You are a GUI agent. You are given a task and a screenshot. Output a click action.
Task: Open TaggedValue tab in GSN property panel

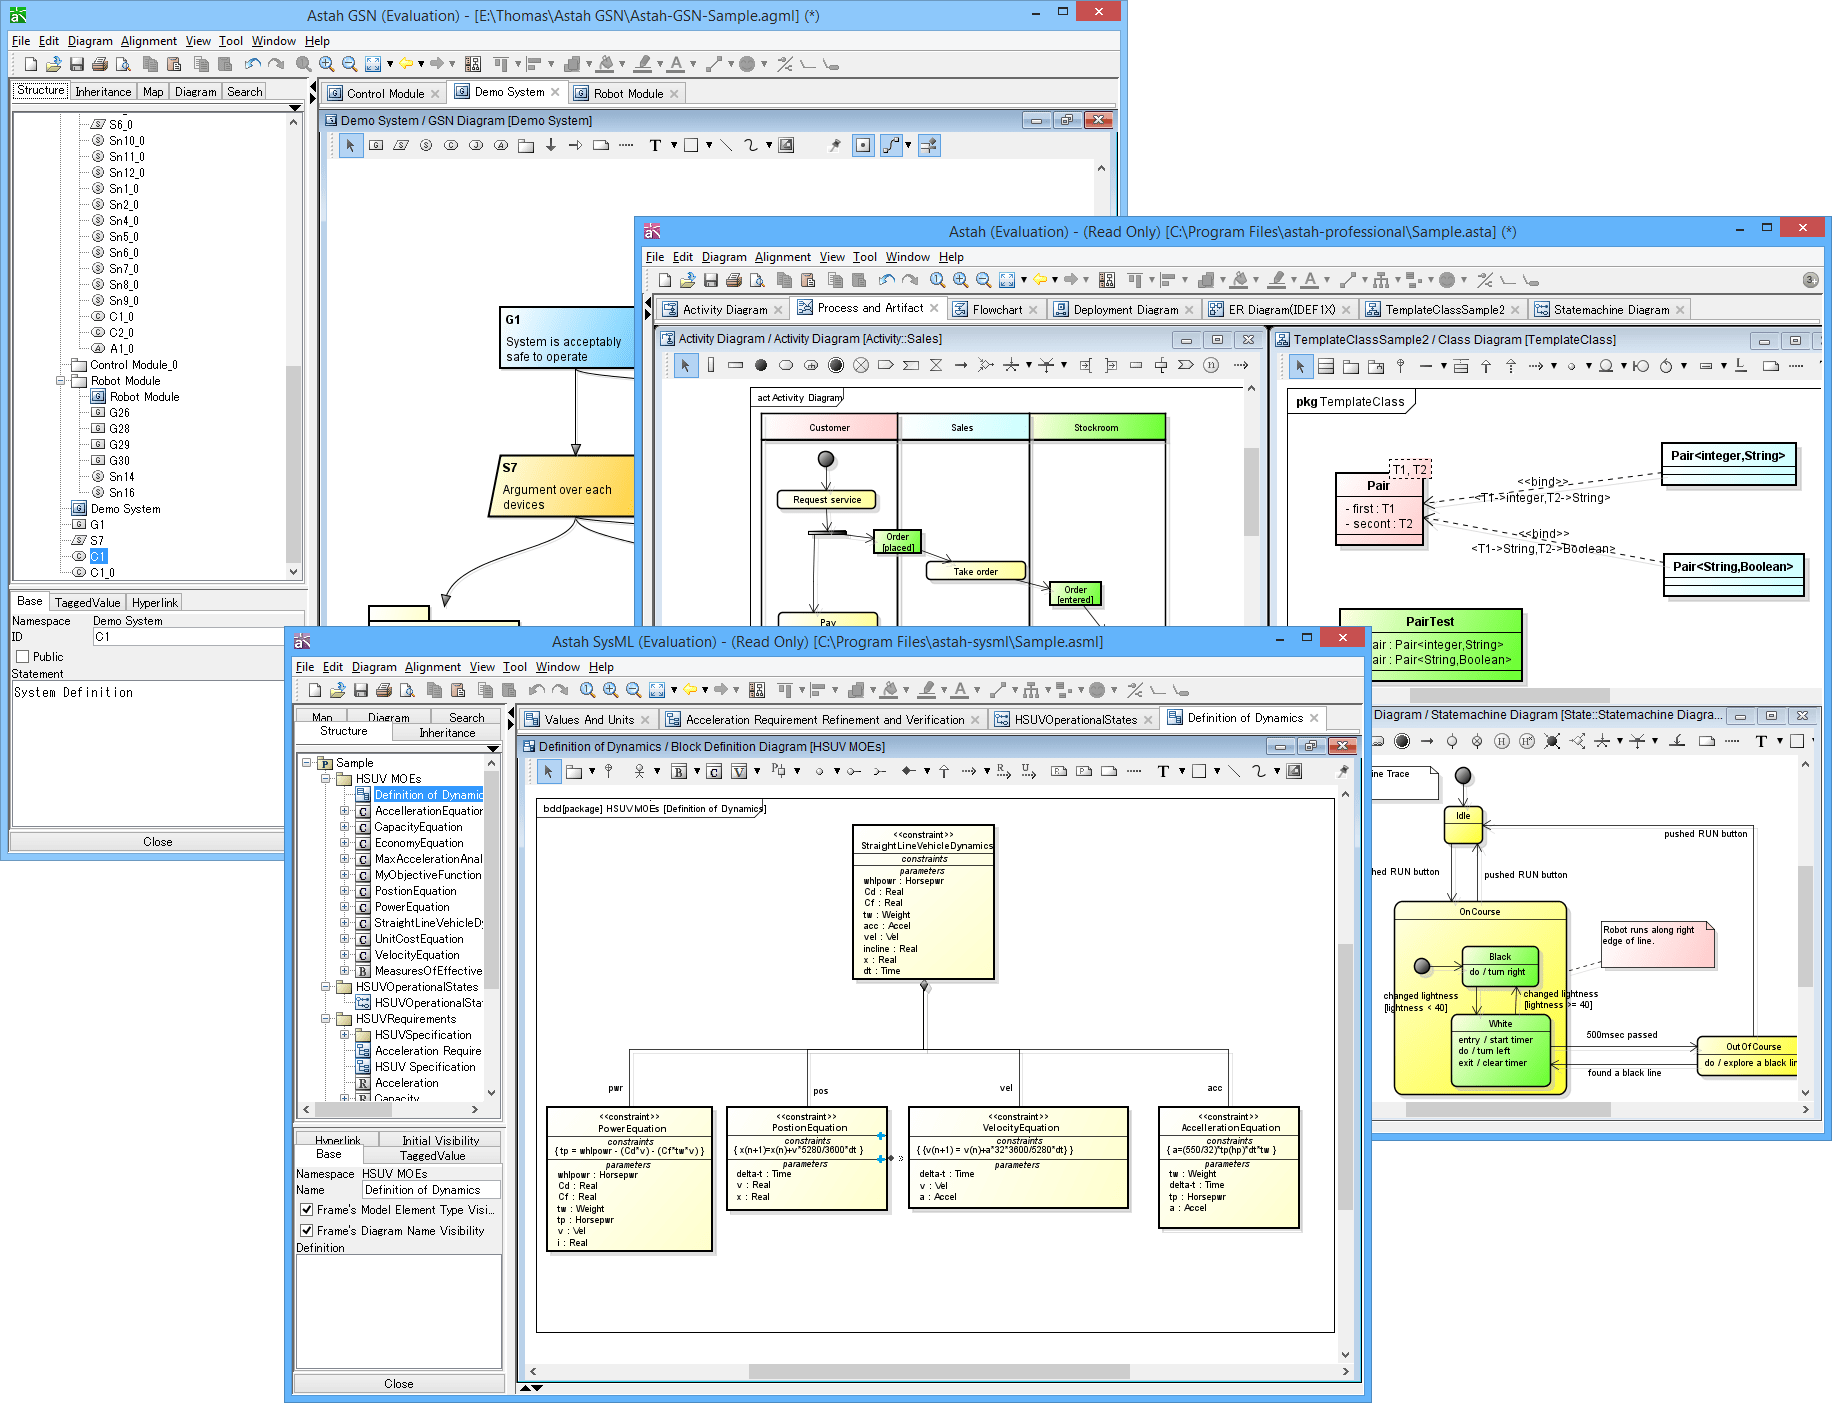point(87,602)
